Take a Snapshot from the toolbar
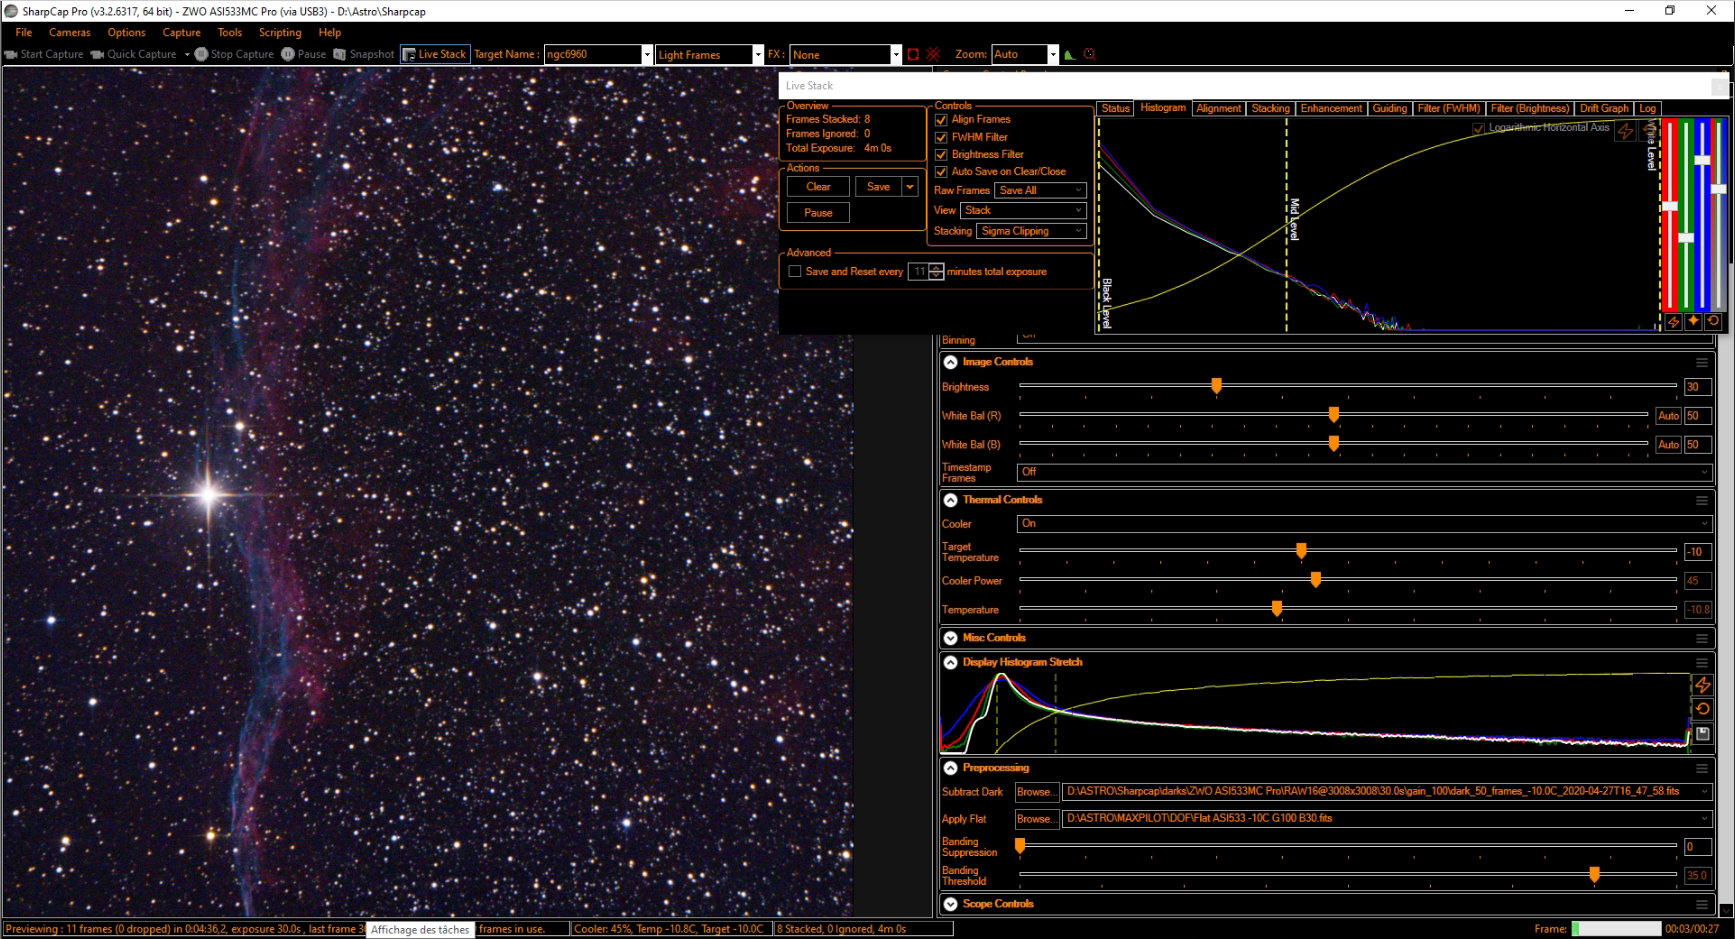The height and width of the screenshot is (939, 1735). click(x=364, y=54)
